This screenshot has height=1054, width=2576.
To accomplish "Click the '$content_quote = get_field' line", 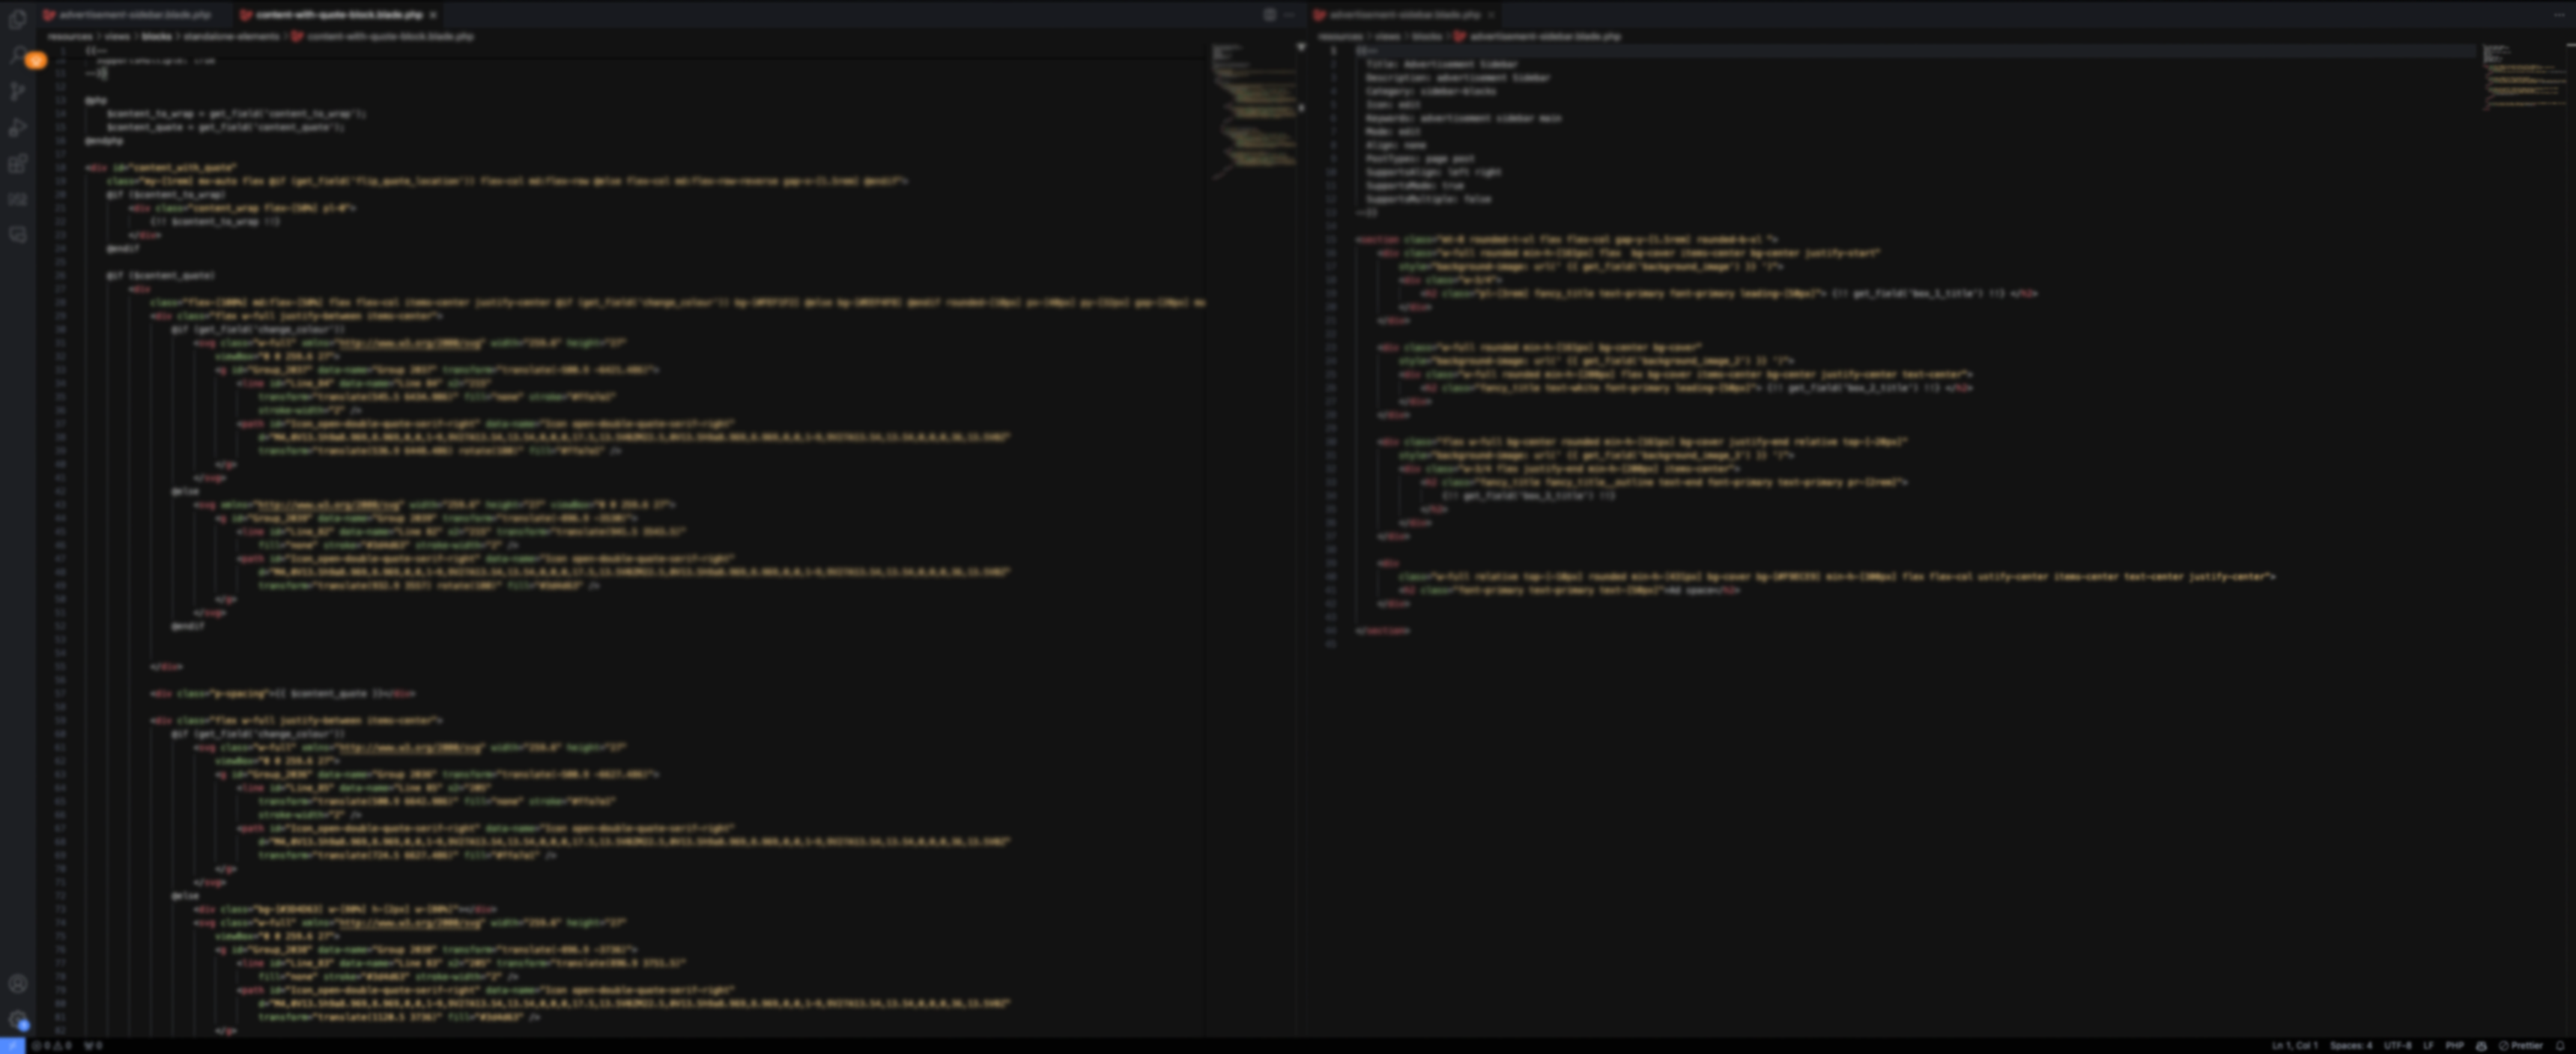I will 225,127.
